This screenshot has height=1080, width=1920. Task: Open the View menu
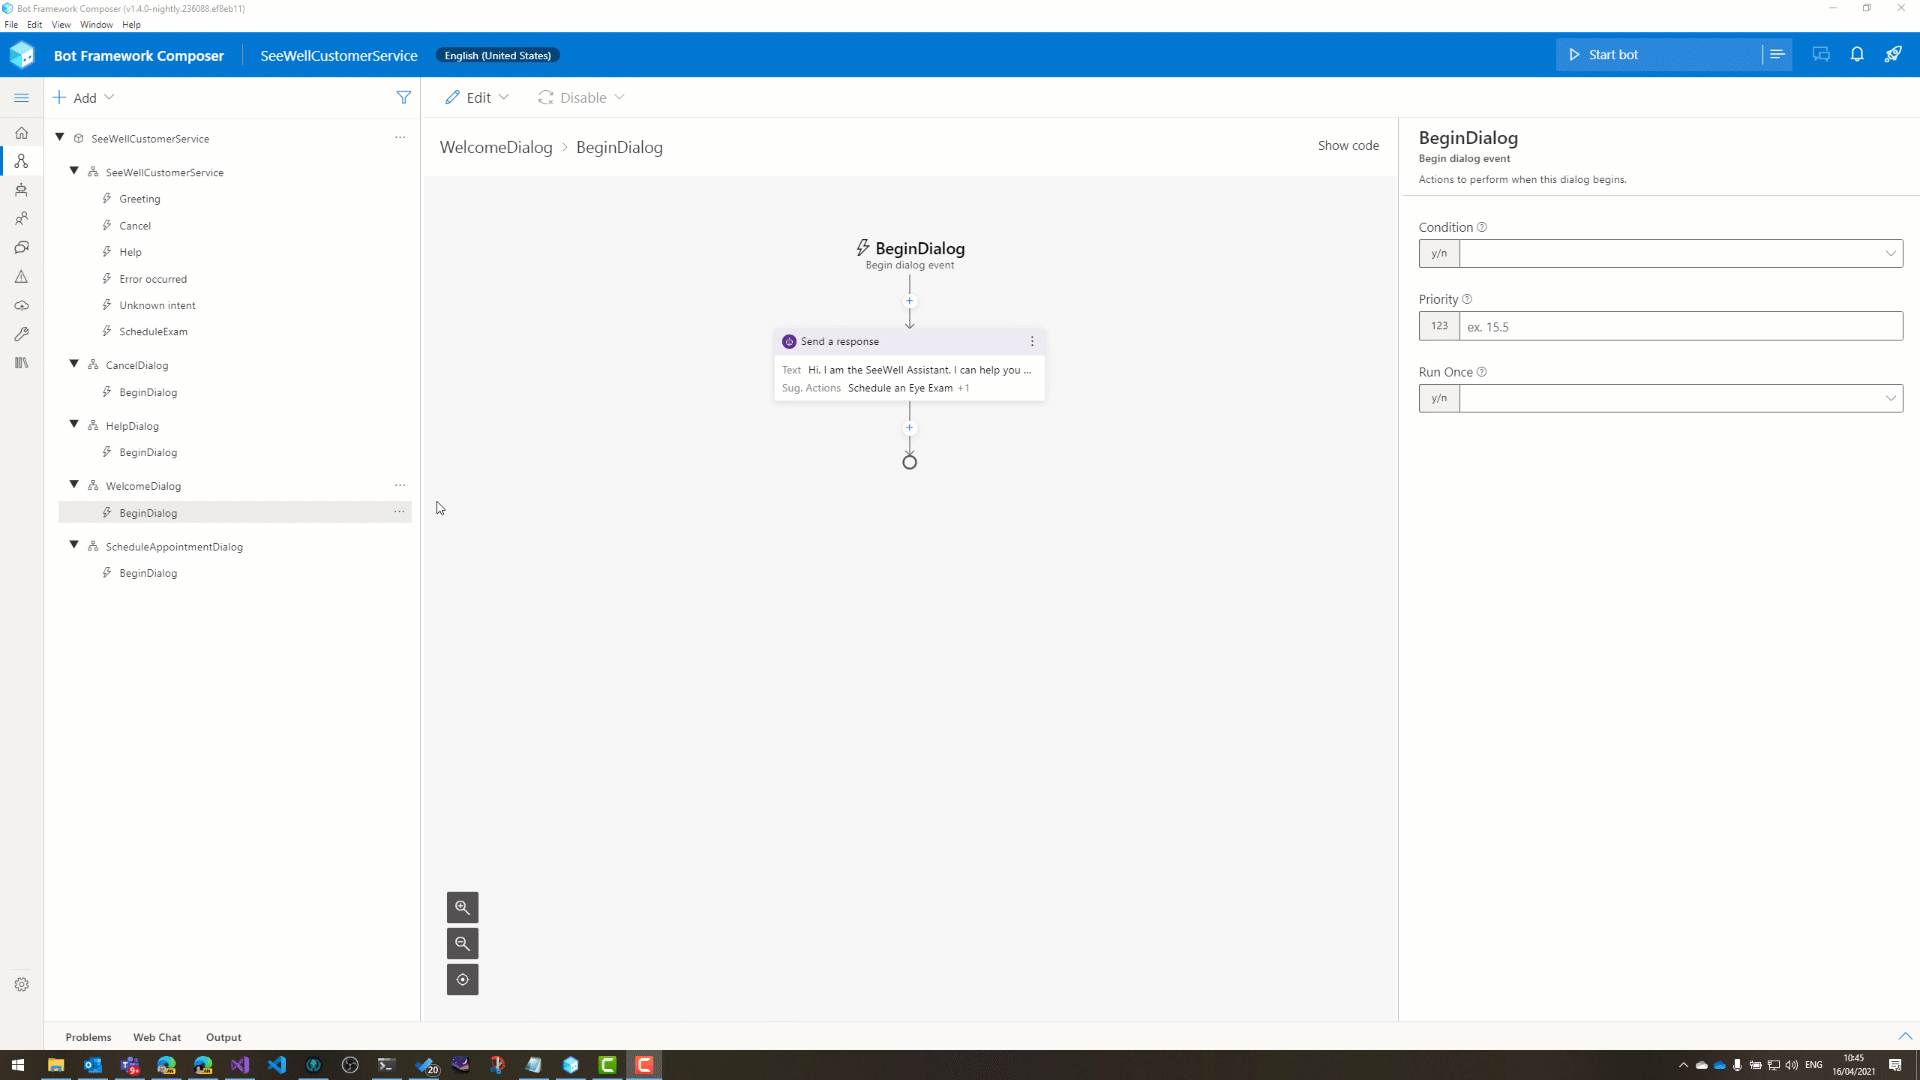tap(60, 24)
